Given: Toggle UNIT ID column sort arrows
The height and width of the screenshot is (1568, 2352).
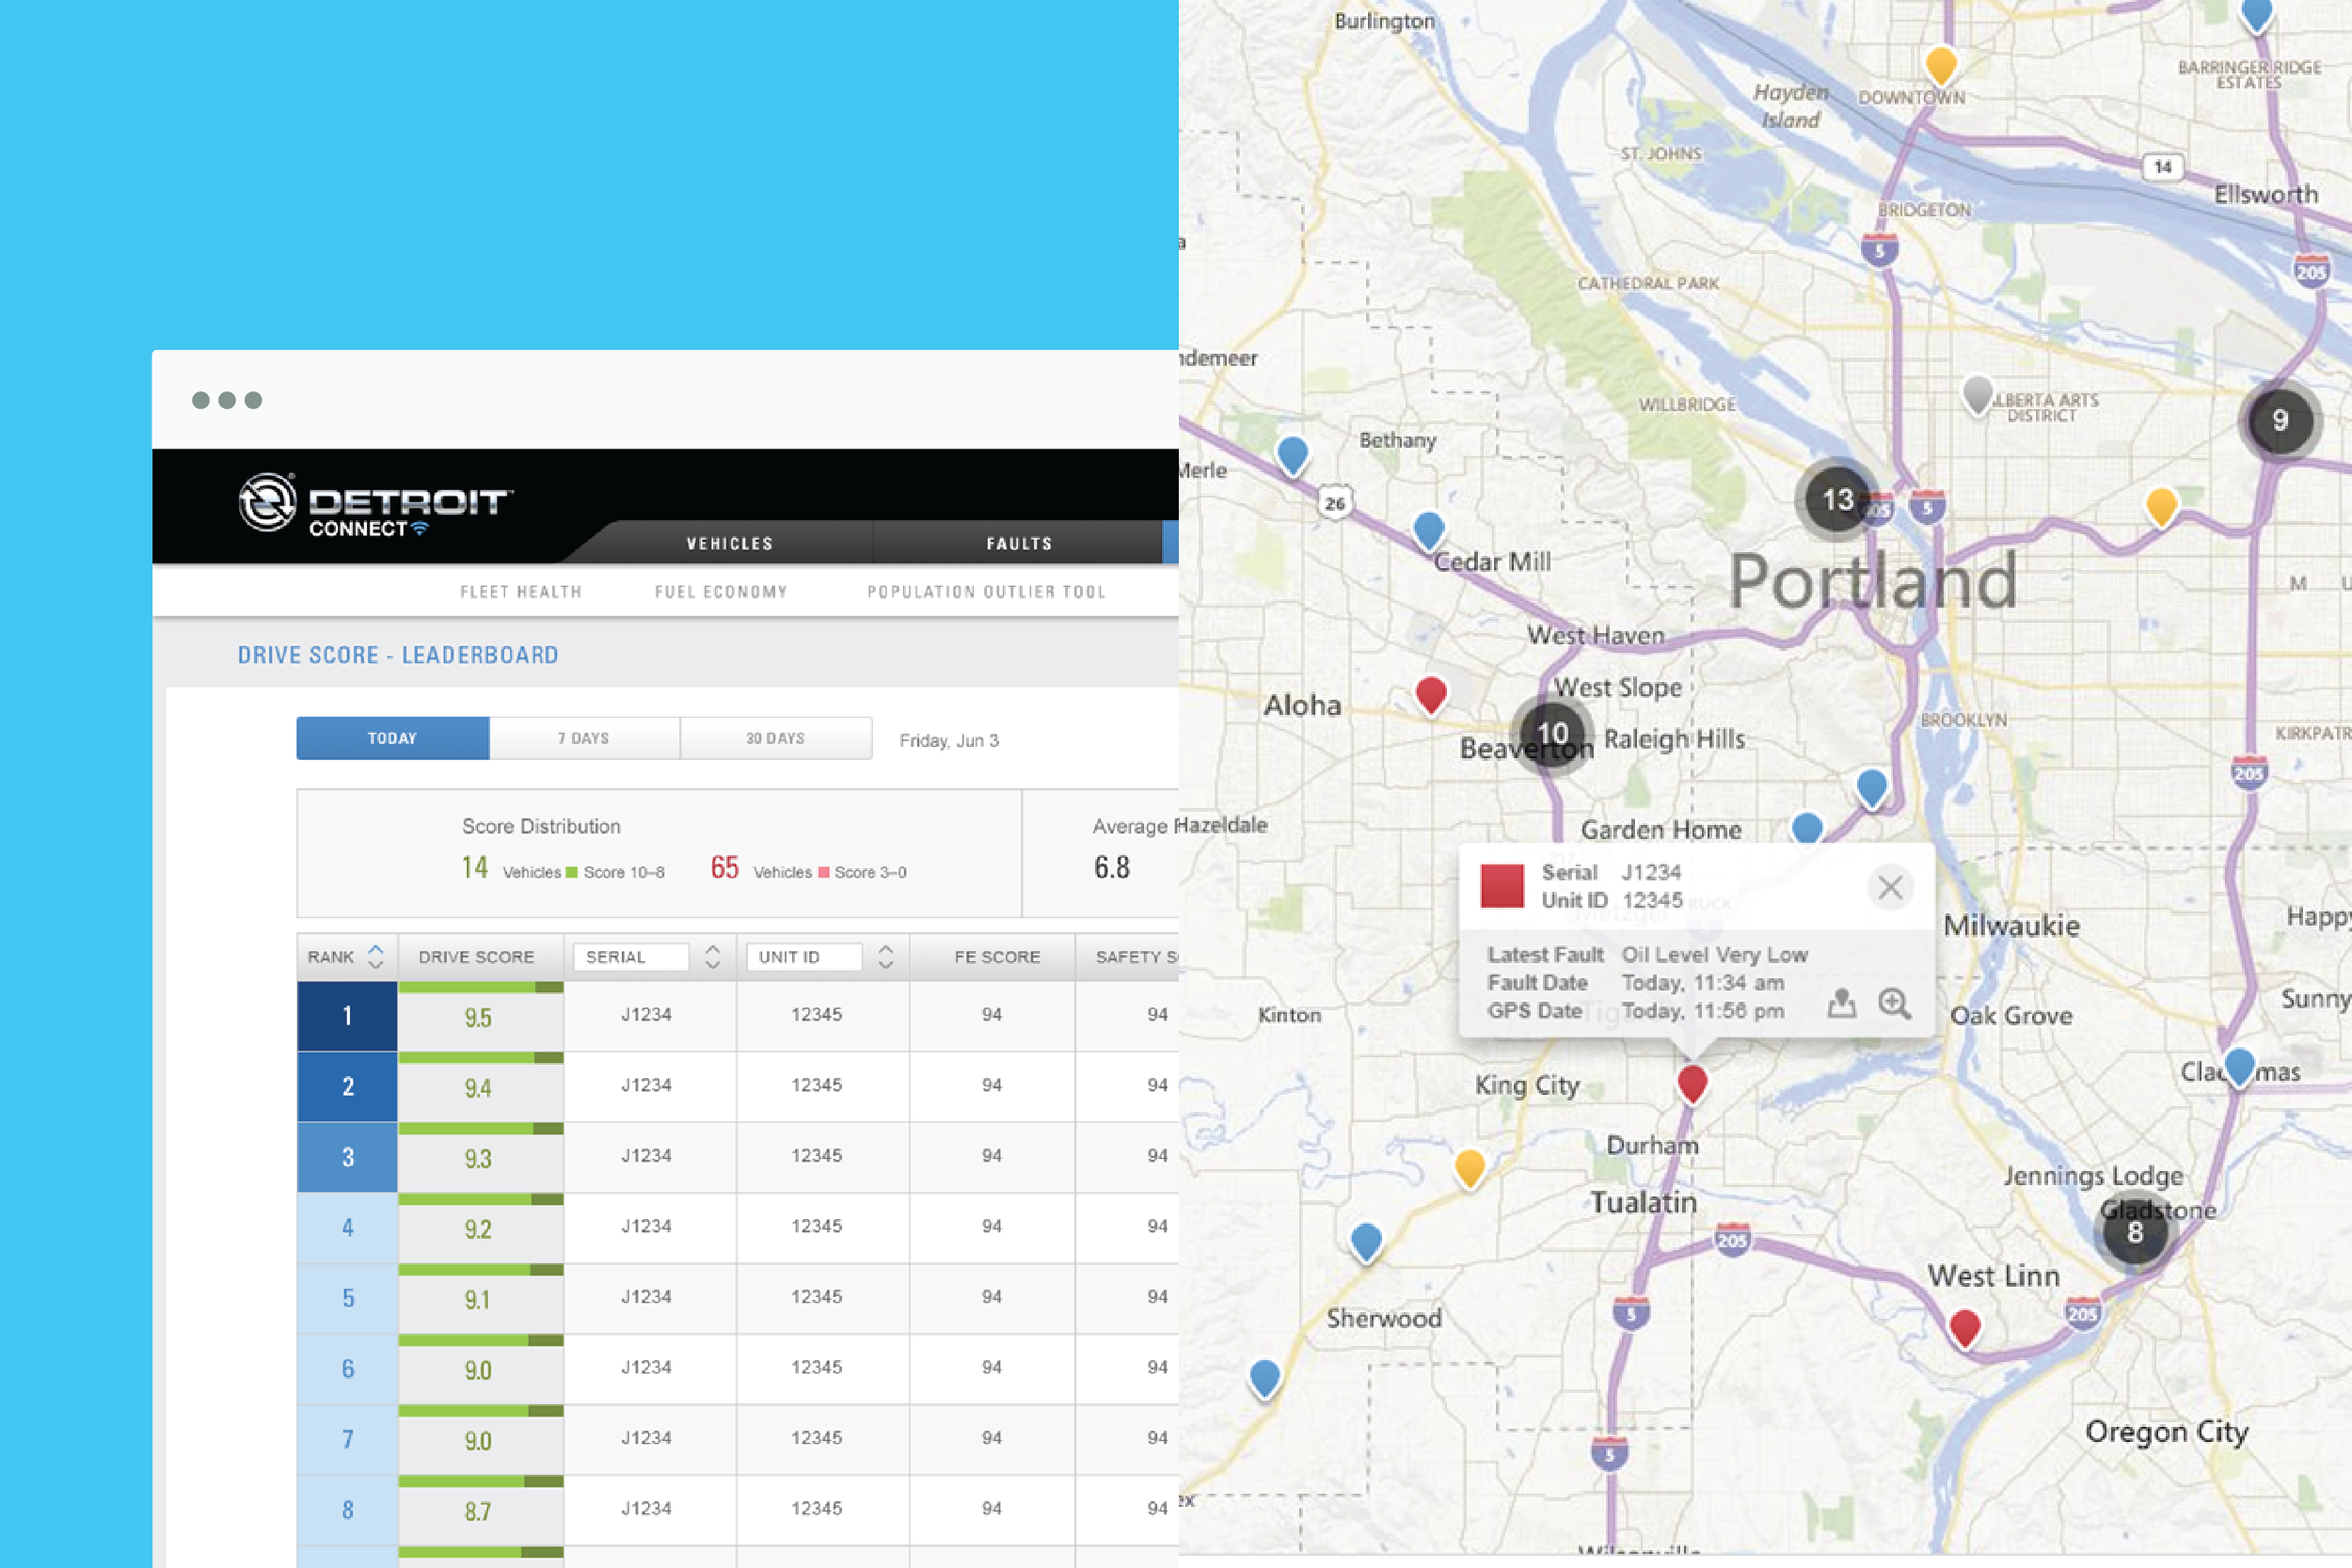Looking at the screenshot, I should point(886,957).
